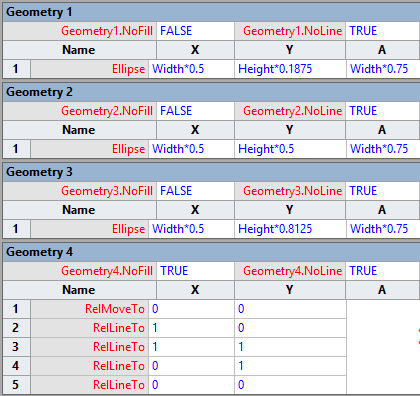Viewport: 420px width, 396px height.
Task: Select the RelMoveTo row name
Action: [x=90, y=309]
